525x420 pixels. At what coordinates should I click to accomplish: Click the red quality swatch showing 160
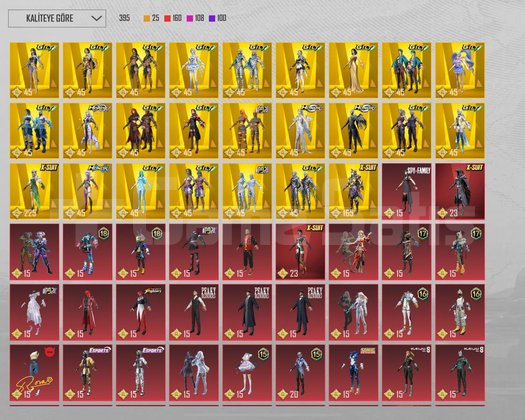pos(167,18)
